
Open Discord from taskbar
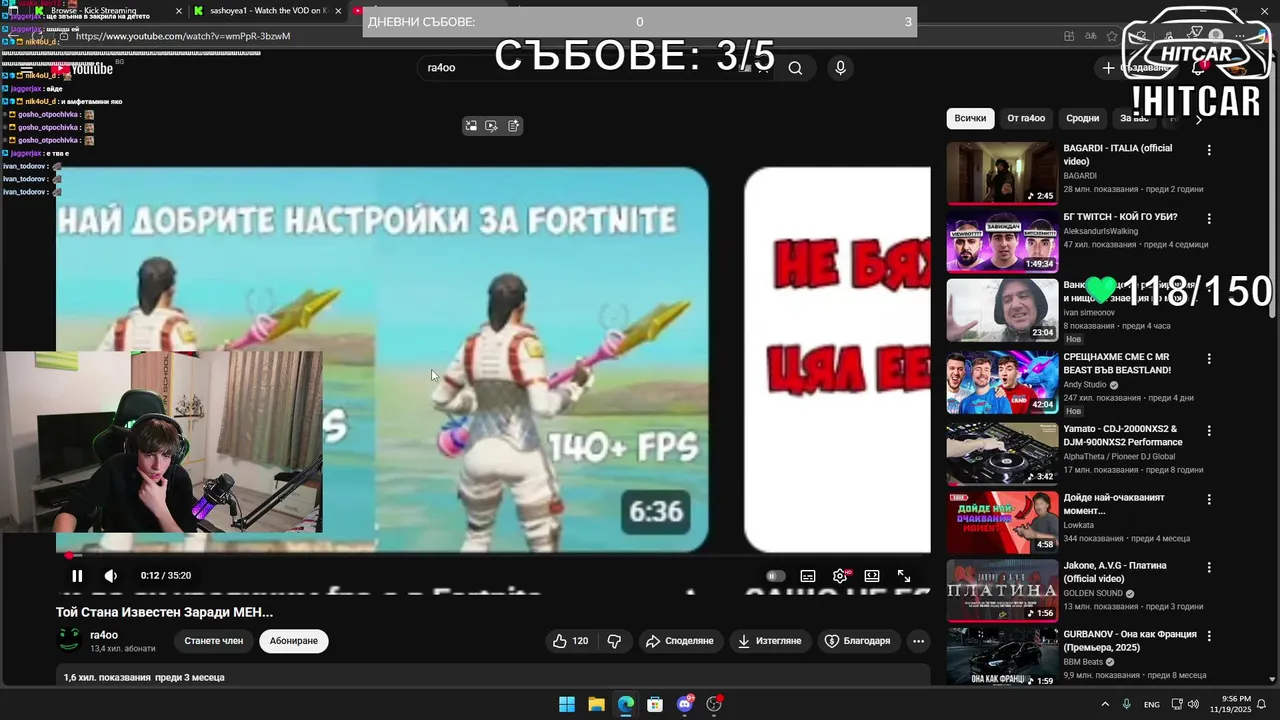pos(685,704)
